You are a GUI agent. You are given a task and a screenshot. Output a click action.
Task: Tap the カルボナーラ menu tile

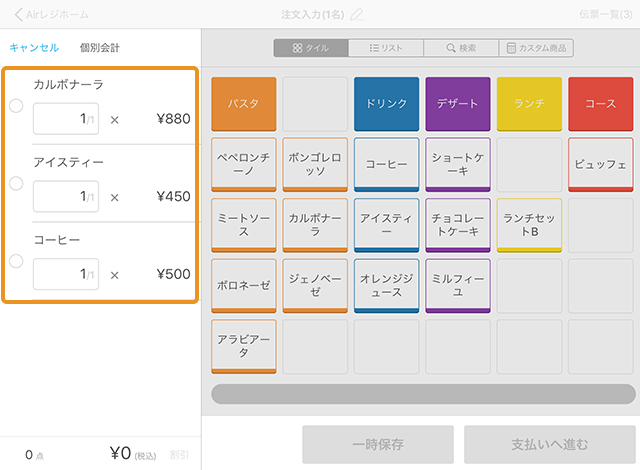(315, 225)
